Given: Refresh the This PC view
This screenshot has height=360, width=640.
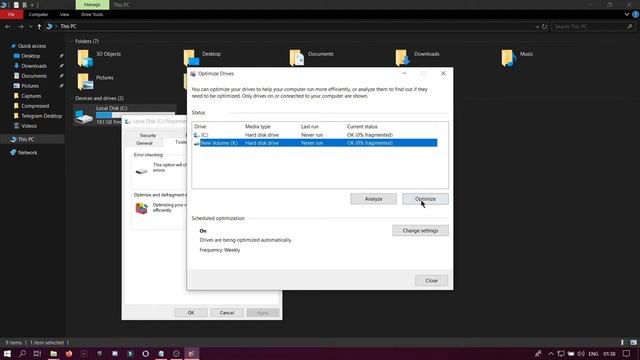Looking at the screenshot, I should tap(544, 27).
